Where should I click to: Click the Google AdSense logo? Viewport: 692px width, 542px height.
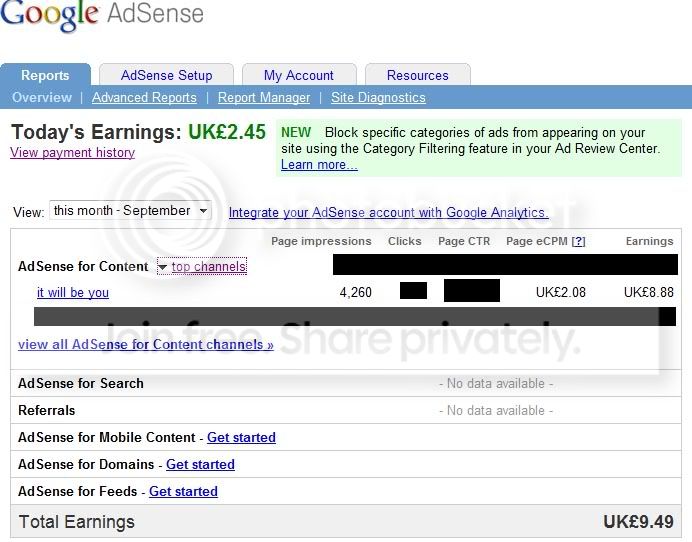point(102,15)
